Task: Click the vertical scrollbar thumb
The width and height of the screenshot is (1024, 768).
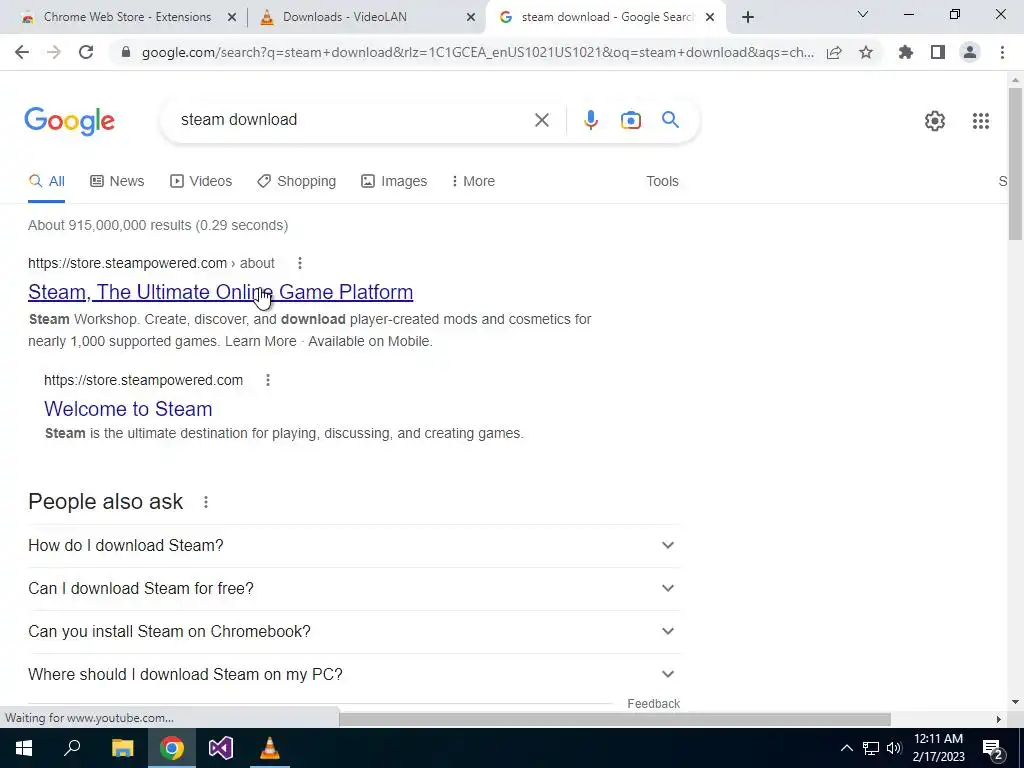Action: point(1015,163)
